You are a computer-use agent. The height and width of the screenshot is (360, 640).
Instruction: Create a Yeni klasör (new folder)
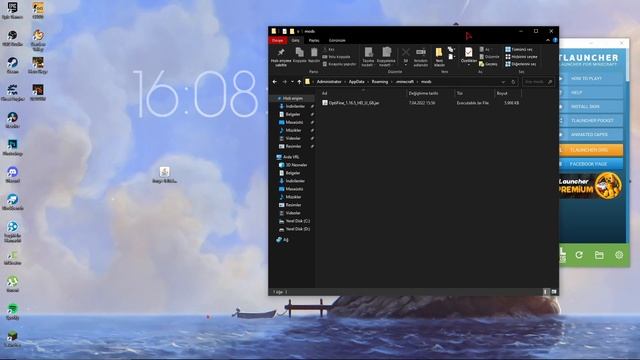coord(439,57)
